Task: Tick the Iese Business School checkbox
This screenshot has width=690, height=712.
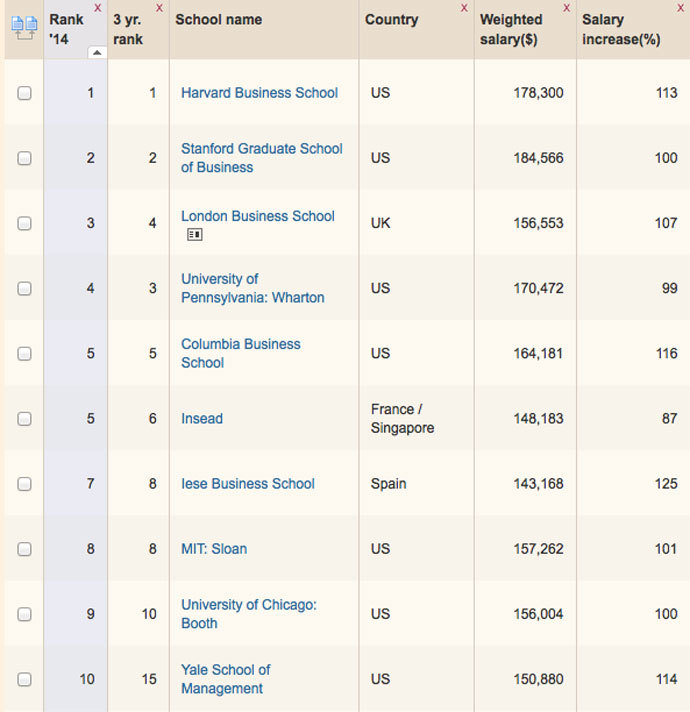Action: click(24, 484)
